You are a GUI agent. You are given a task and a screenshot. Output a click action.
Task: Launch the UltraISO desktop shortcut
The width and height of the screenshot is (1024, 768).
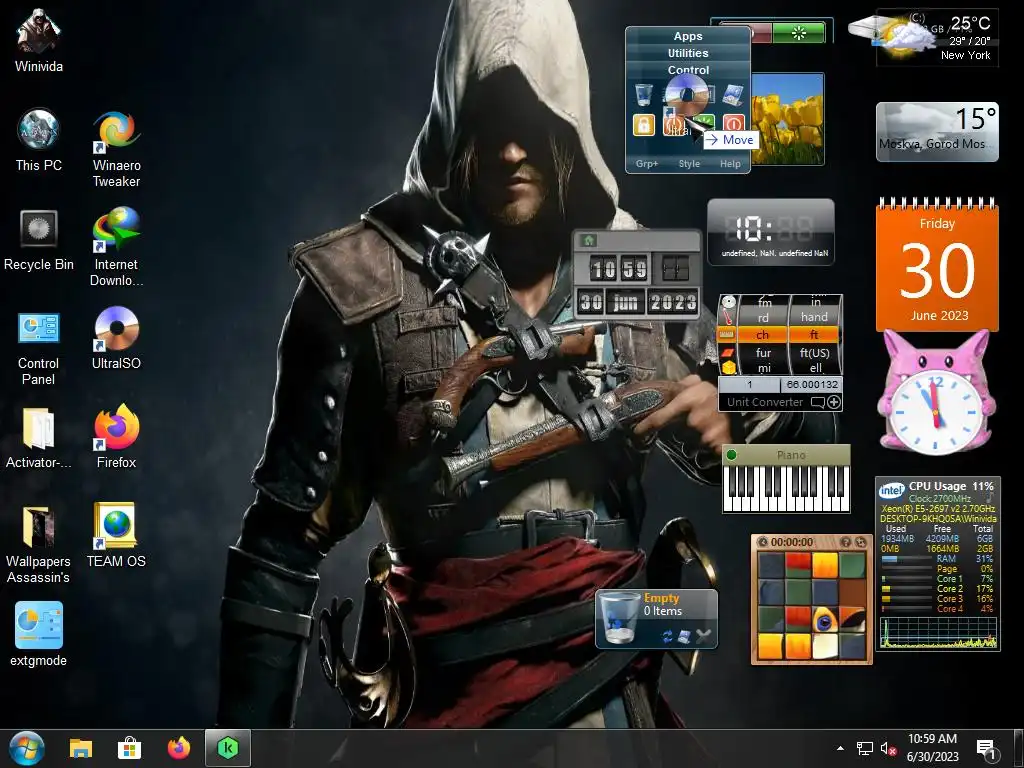pyautogui.click(x=116, y=338)
